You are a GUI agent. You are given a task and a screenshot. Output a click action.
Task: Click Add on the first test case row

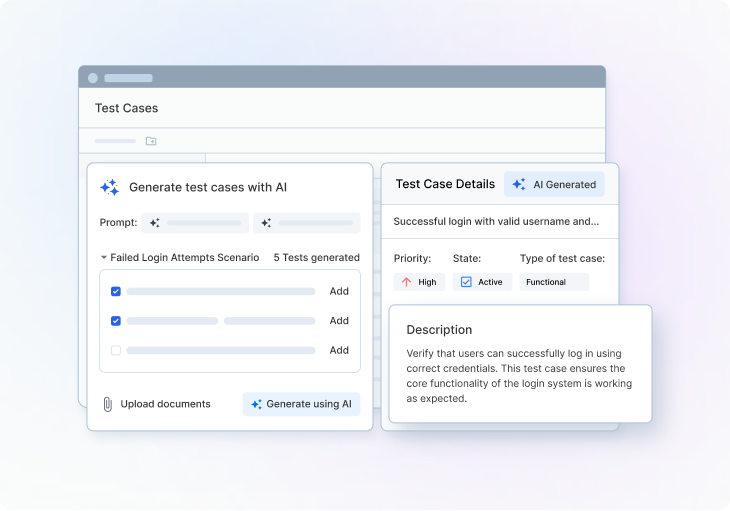click(x=339, y=292)
